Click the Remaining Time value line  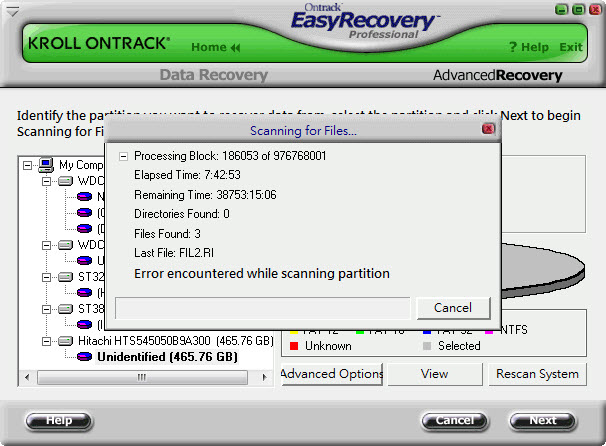tap(205, 194)
